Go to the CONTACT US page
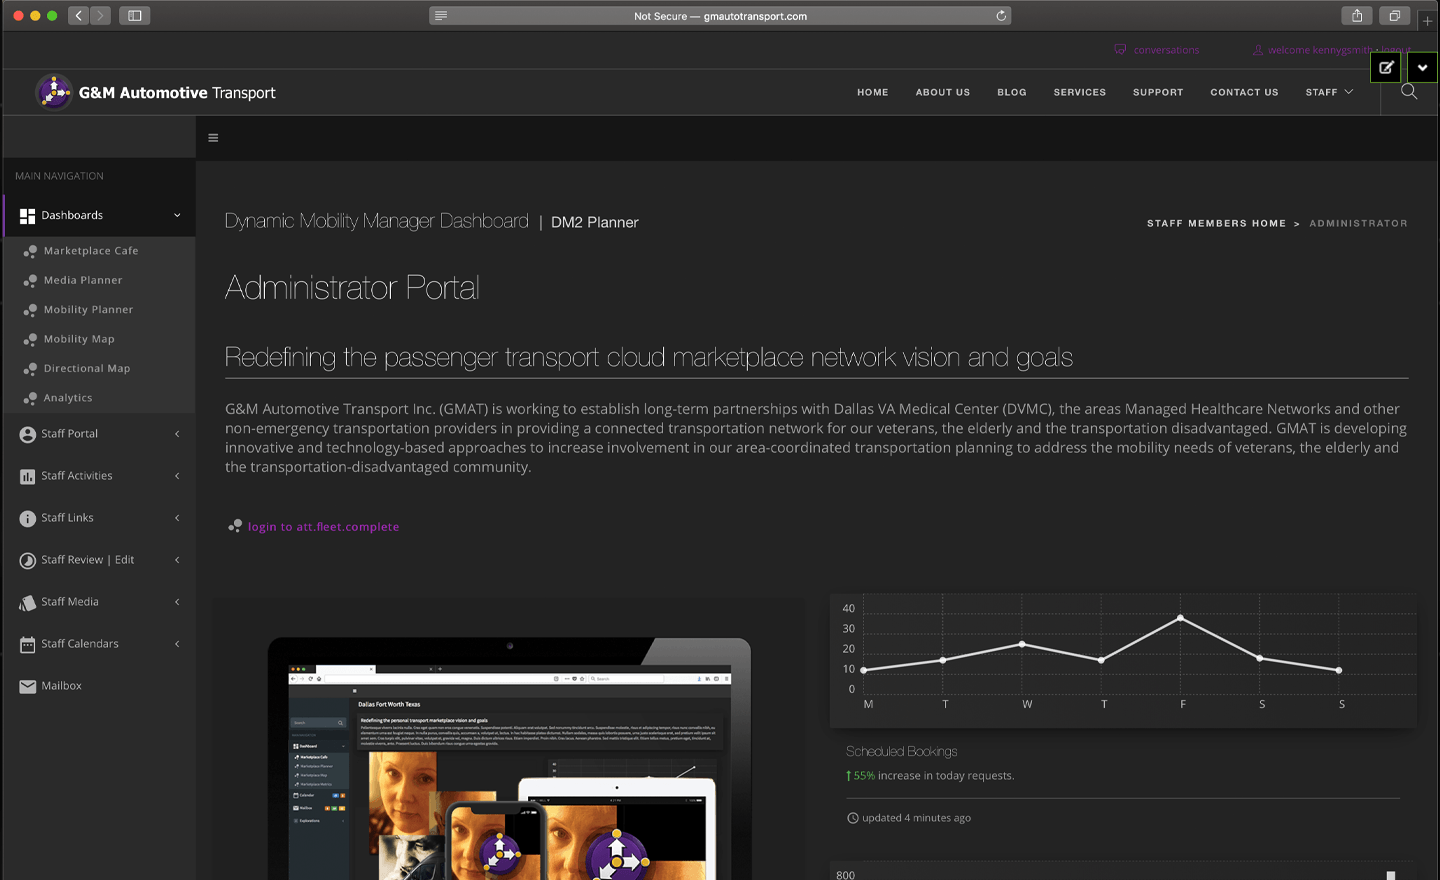The width and height of the screenshot is (1440, 880). 1244,92
